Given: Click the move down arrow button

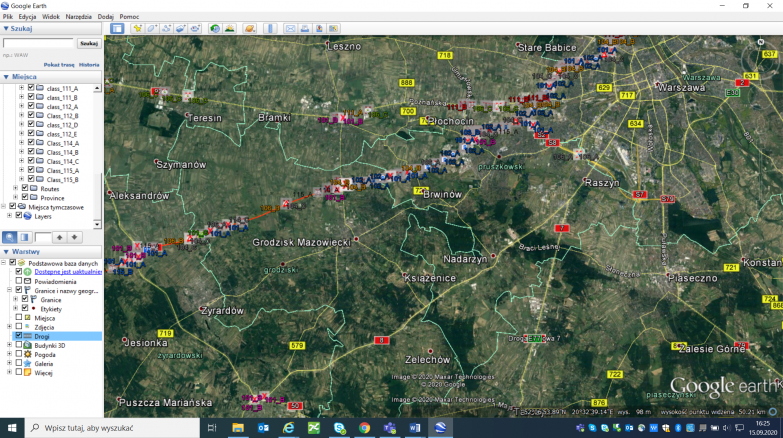Looking at the screenshot, I should point(74,237).
